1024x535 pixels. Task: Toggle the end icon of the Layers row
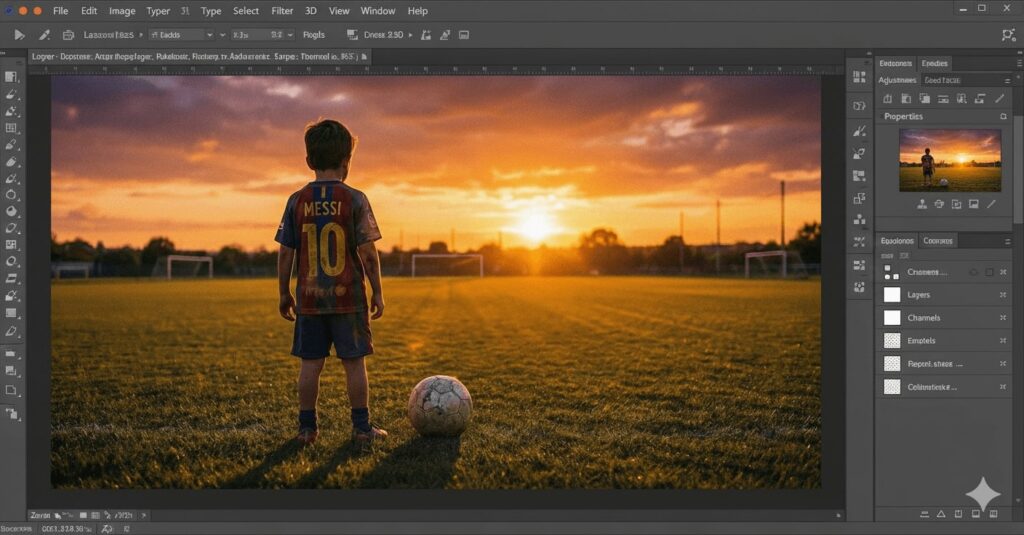(1002, 295)
